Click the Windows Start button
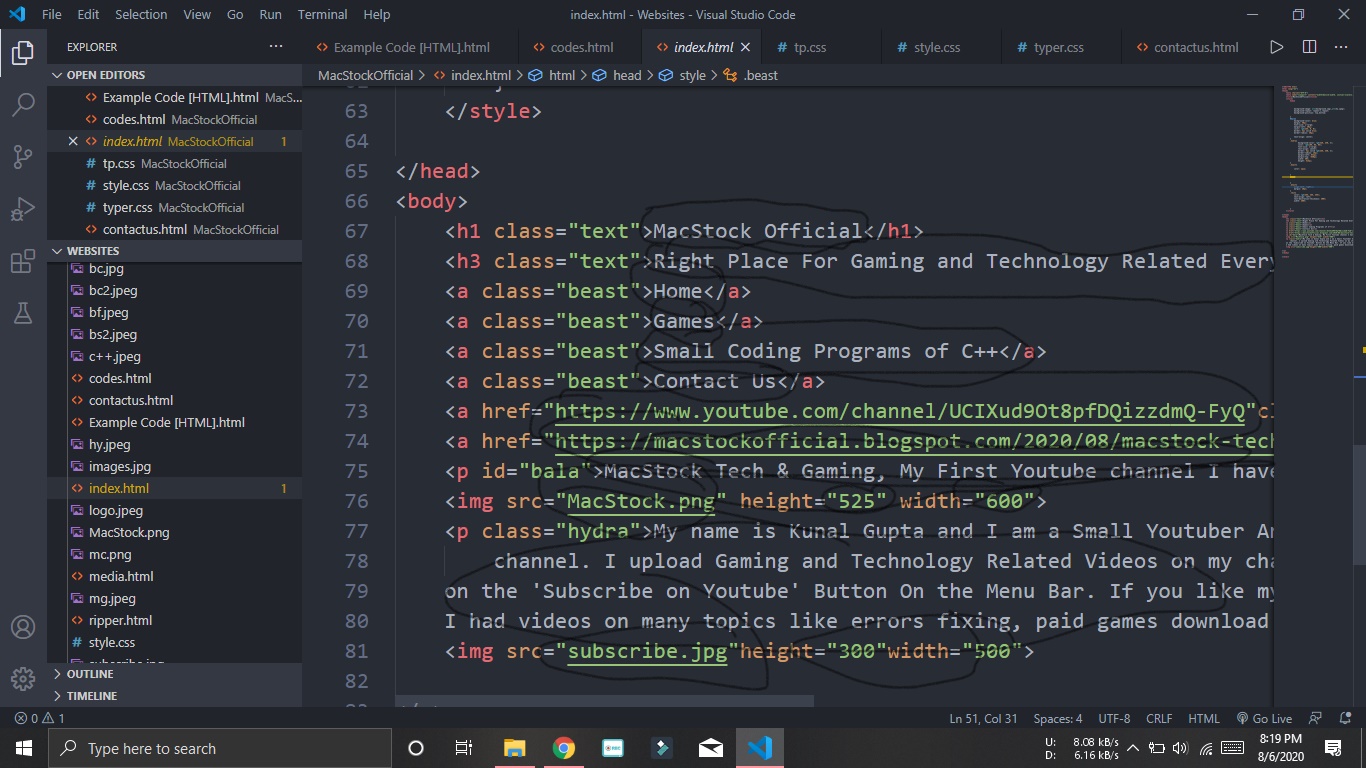Image resolution: width=1366 pixels, height=768 pixels. point(23,748)
